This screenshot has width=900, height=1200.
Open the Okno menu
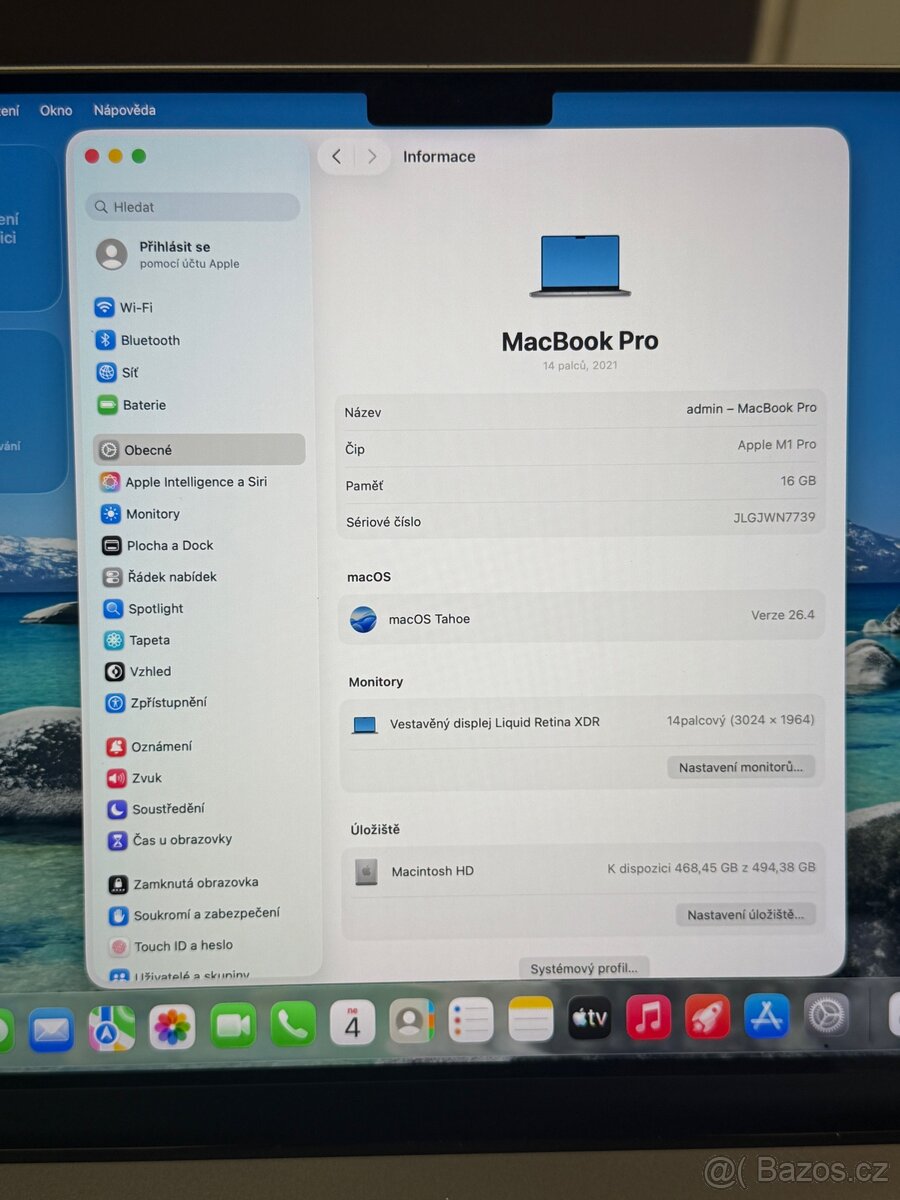click(56, 110)
